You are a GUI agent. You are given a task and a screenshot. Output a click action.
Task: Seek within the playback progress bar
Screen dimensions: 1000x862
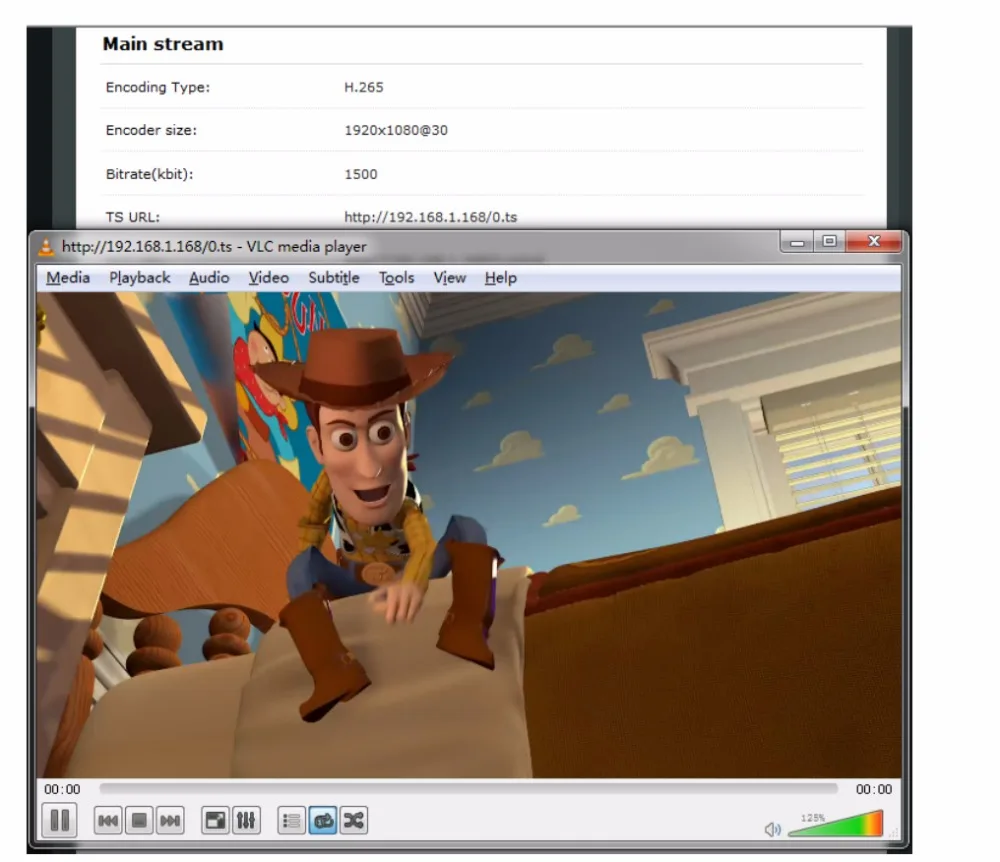point(468,789)
